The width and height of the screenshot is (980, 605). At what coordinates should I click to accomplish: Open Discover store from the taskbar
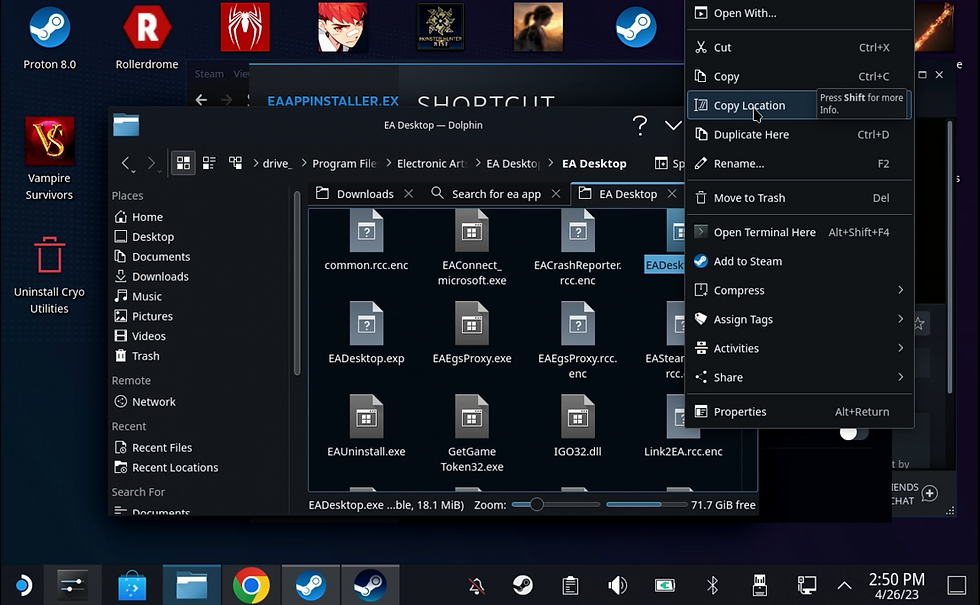[x=132, y=586]
